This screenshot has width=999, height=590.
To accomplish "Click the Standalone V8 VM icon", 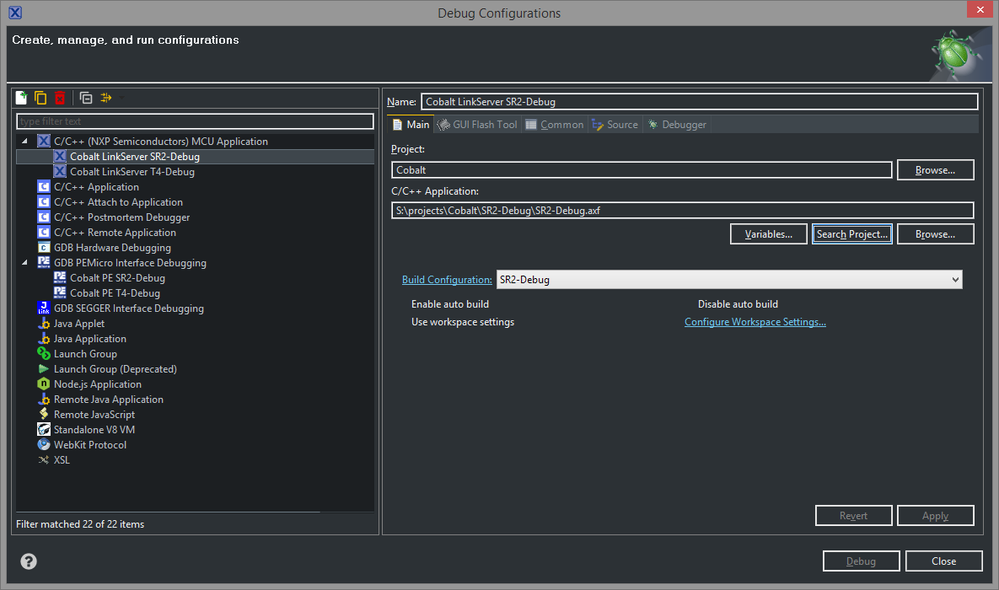I will [x=43, y=429].
